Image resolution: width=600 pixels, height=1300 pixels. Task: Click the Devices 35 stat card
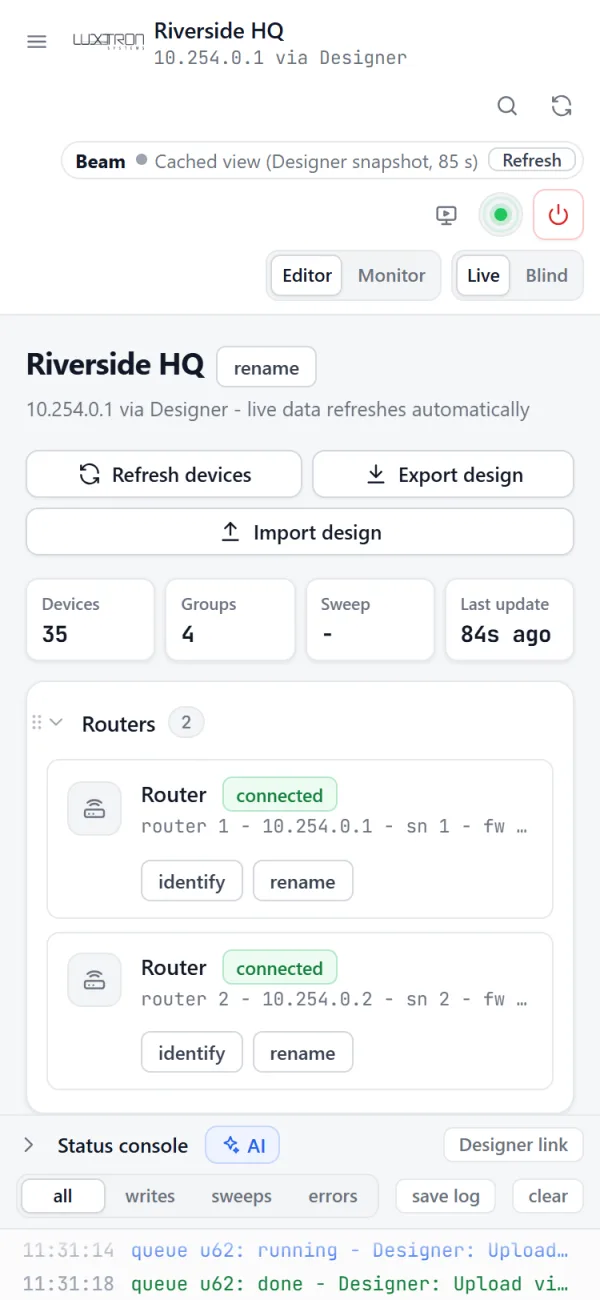click(x=90, y=620)
